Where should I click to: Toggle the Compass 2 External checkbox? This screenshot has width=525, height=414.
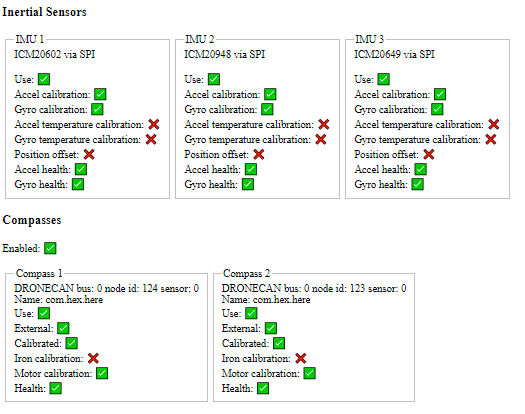(271, 328)
